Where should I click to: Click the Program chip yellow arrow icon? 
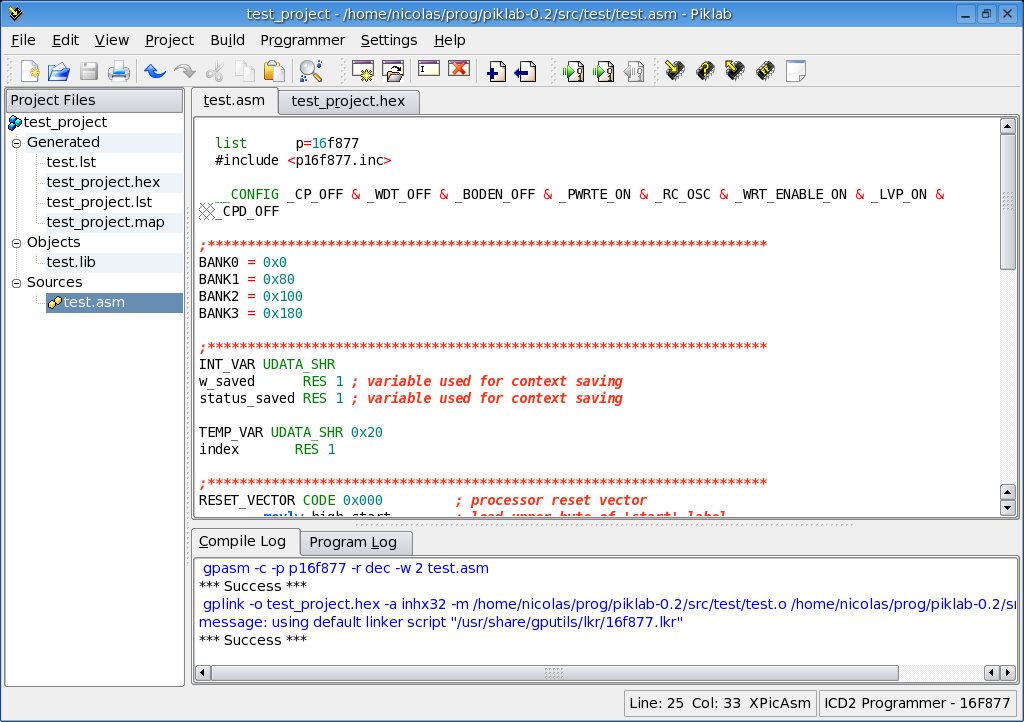click(675, 71)
